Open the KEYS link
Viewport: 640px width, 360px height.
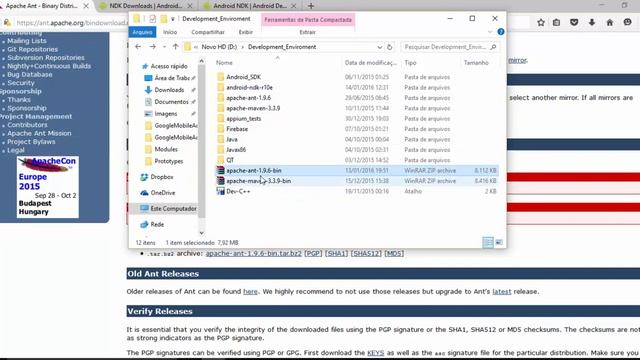click(376, 353)
